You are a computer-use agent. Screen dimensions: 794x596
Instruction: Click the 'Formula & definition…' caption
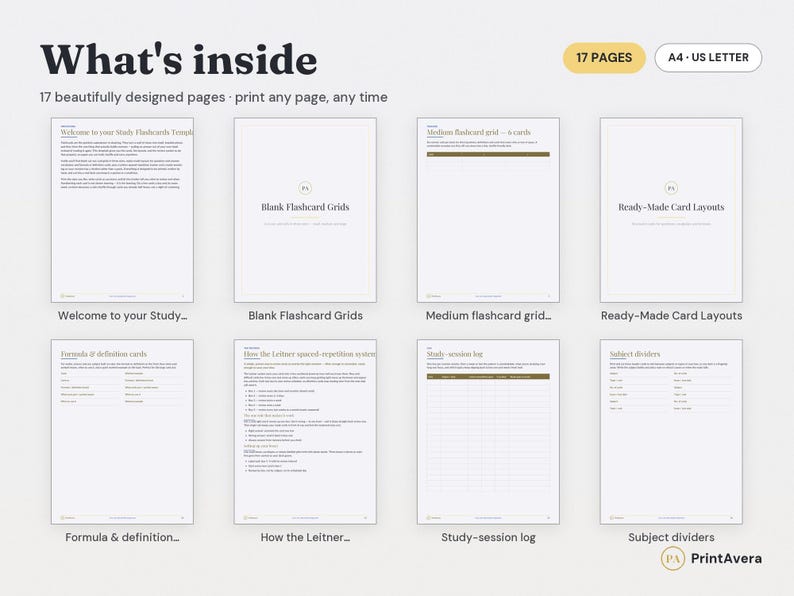point(122,537)
